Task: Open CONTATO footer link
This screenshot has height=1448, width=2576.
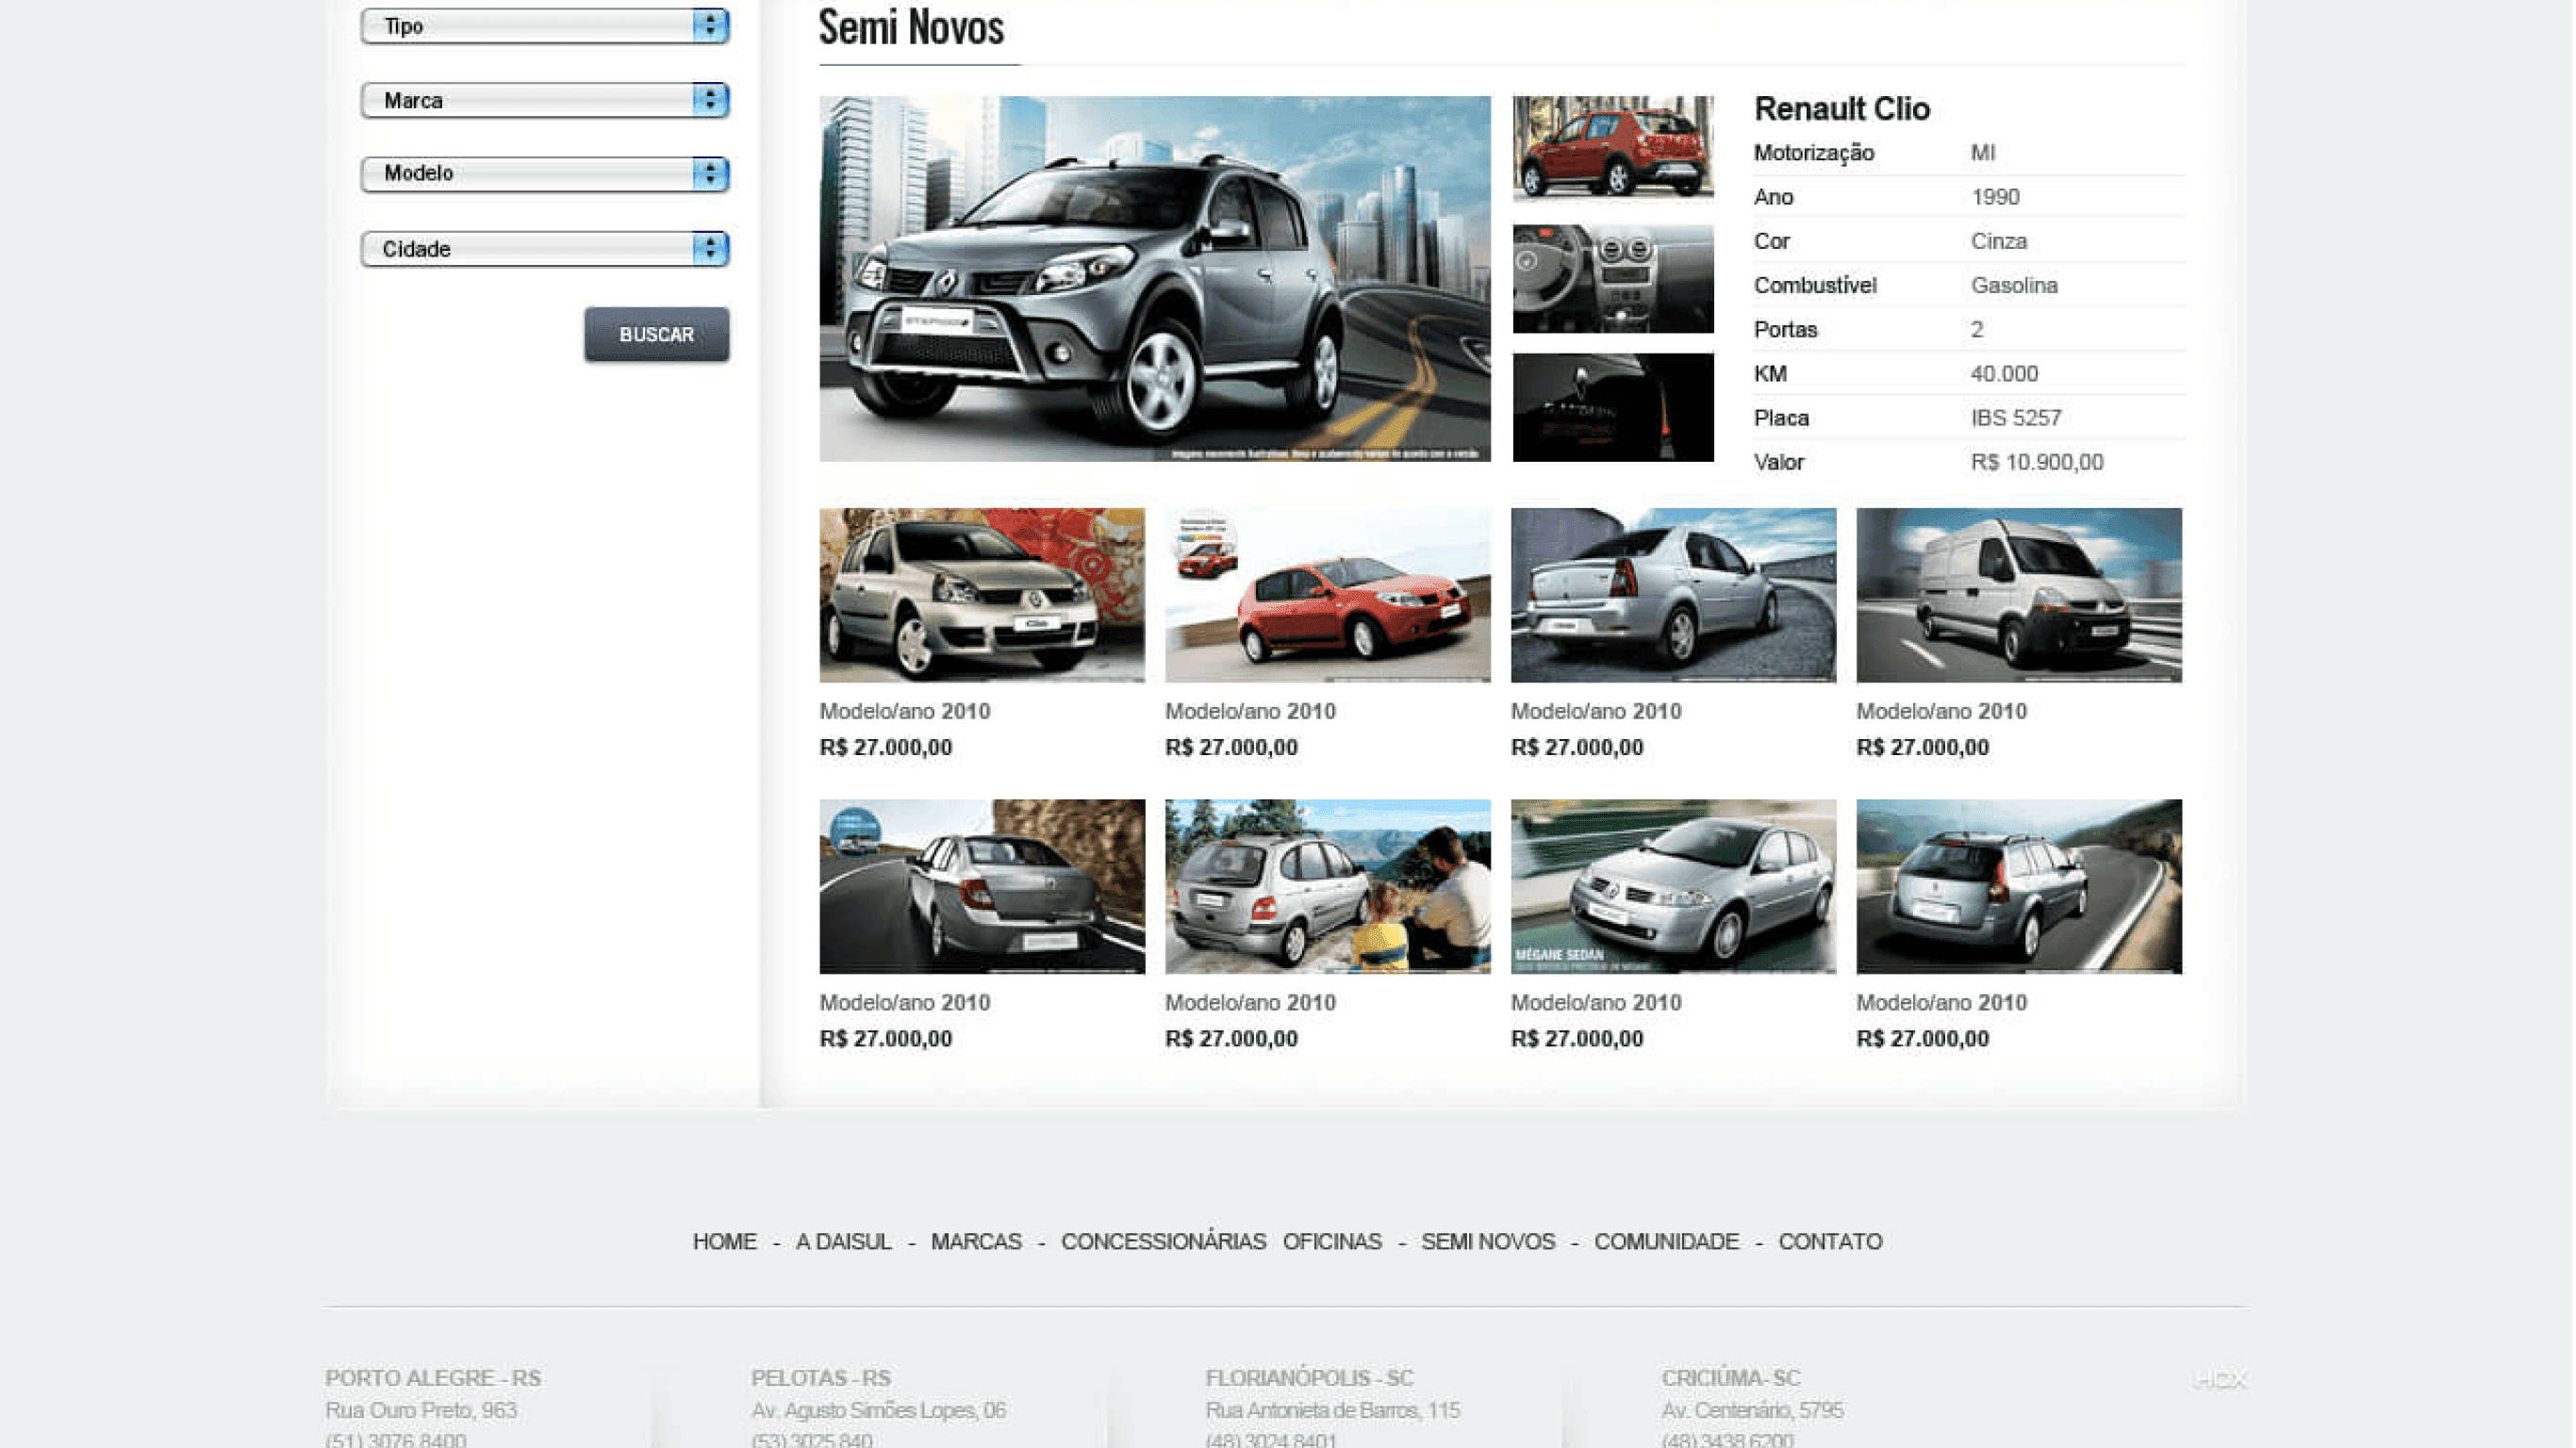Action: pos(1830,1242)
